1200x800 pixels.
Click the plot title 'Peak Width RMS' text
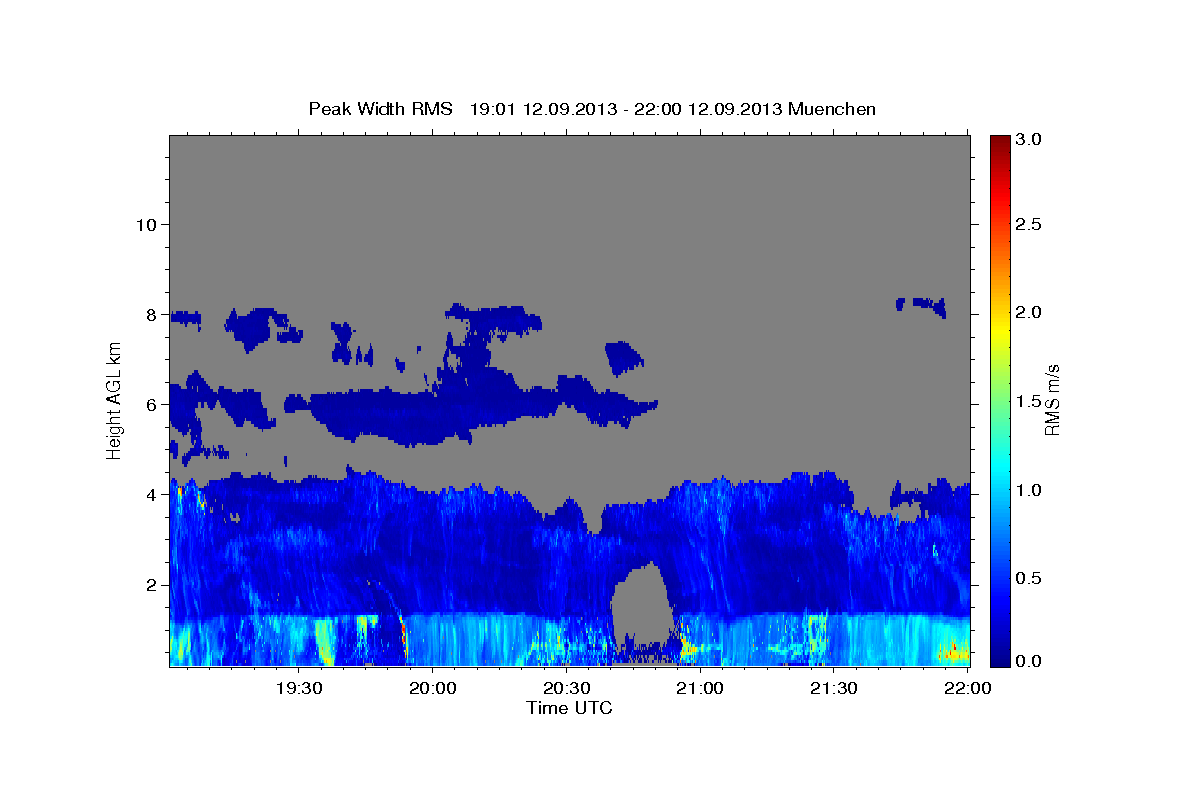point(381,109)
